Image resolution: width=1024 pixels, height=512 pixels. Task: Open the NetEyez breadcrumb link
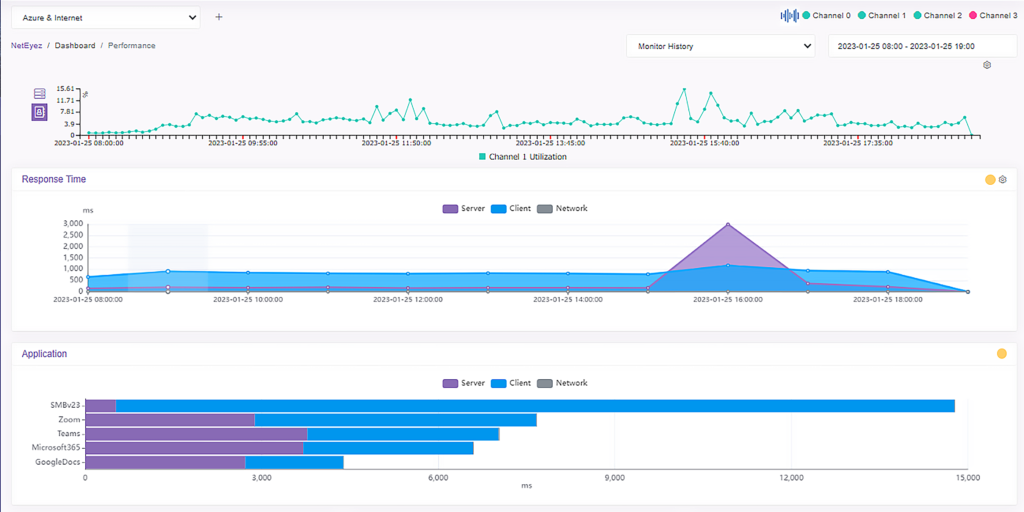26,46
